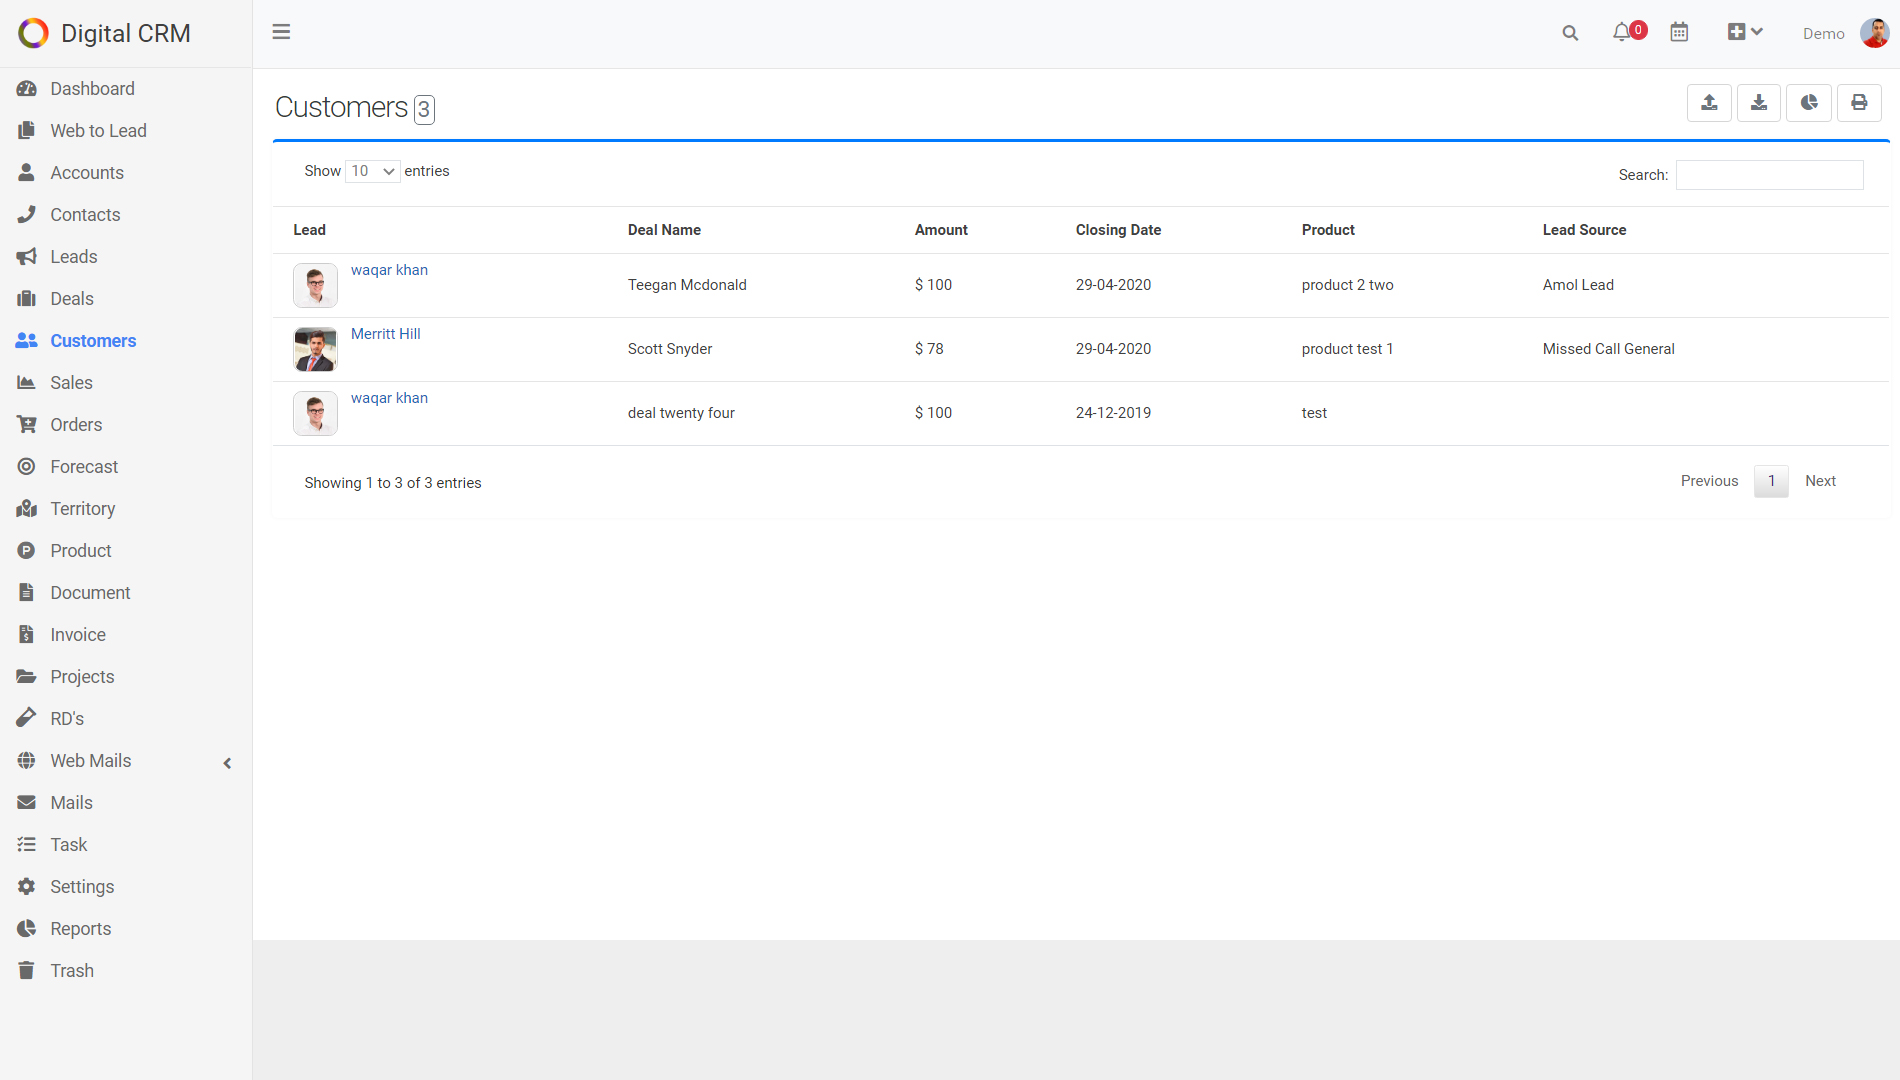Click the Settings gear icon

coord(27,887)
